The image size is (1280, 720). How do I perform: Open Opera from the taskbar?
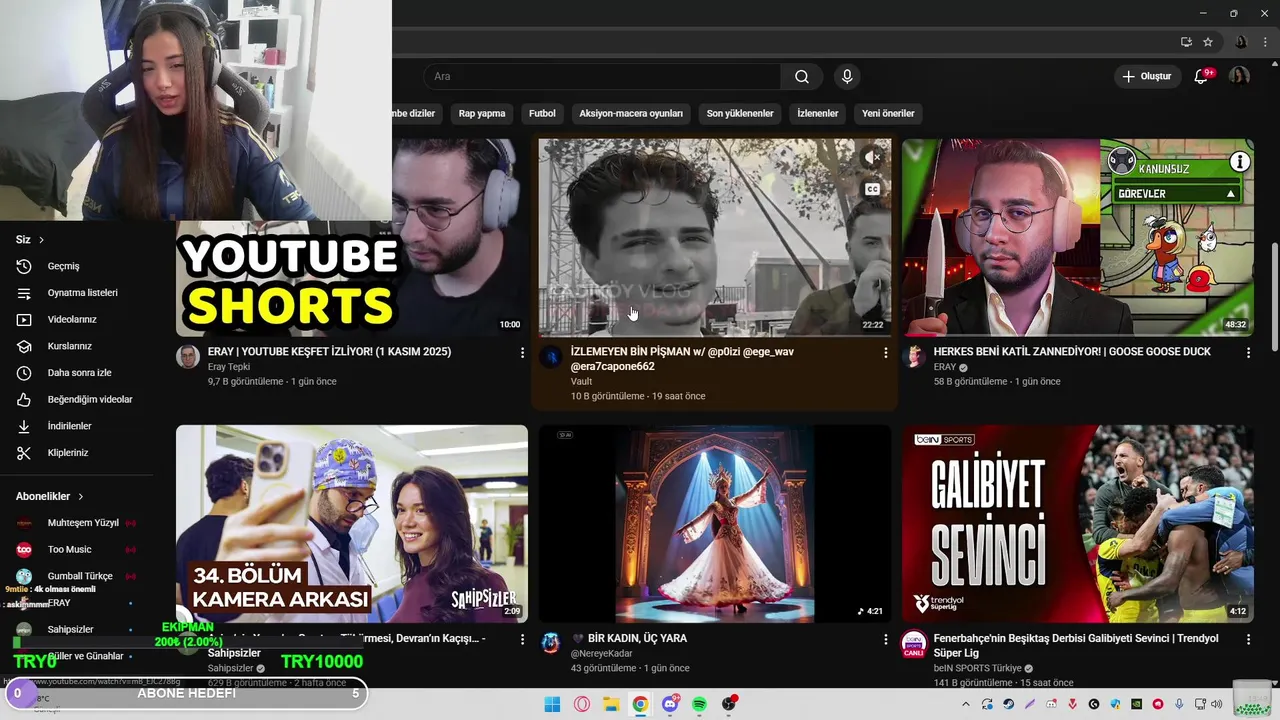pyautogui.click(x=582, y=704)
